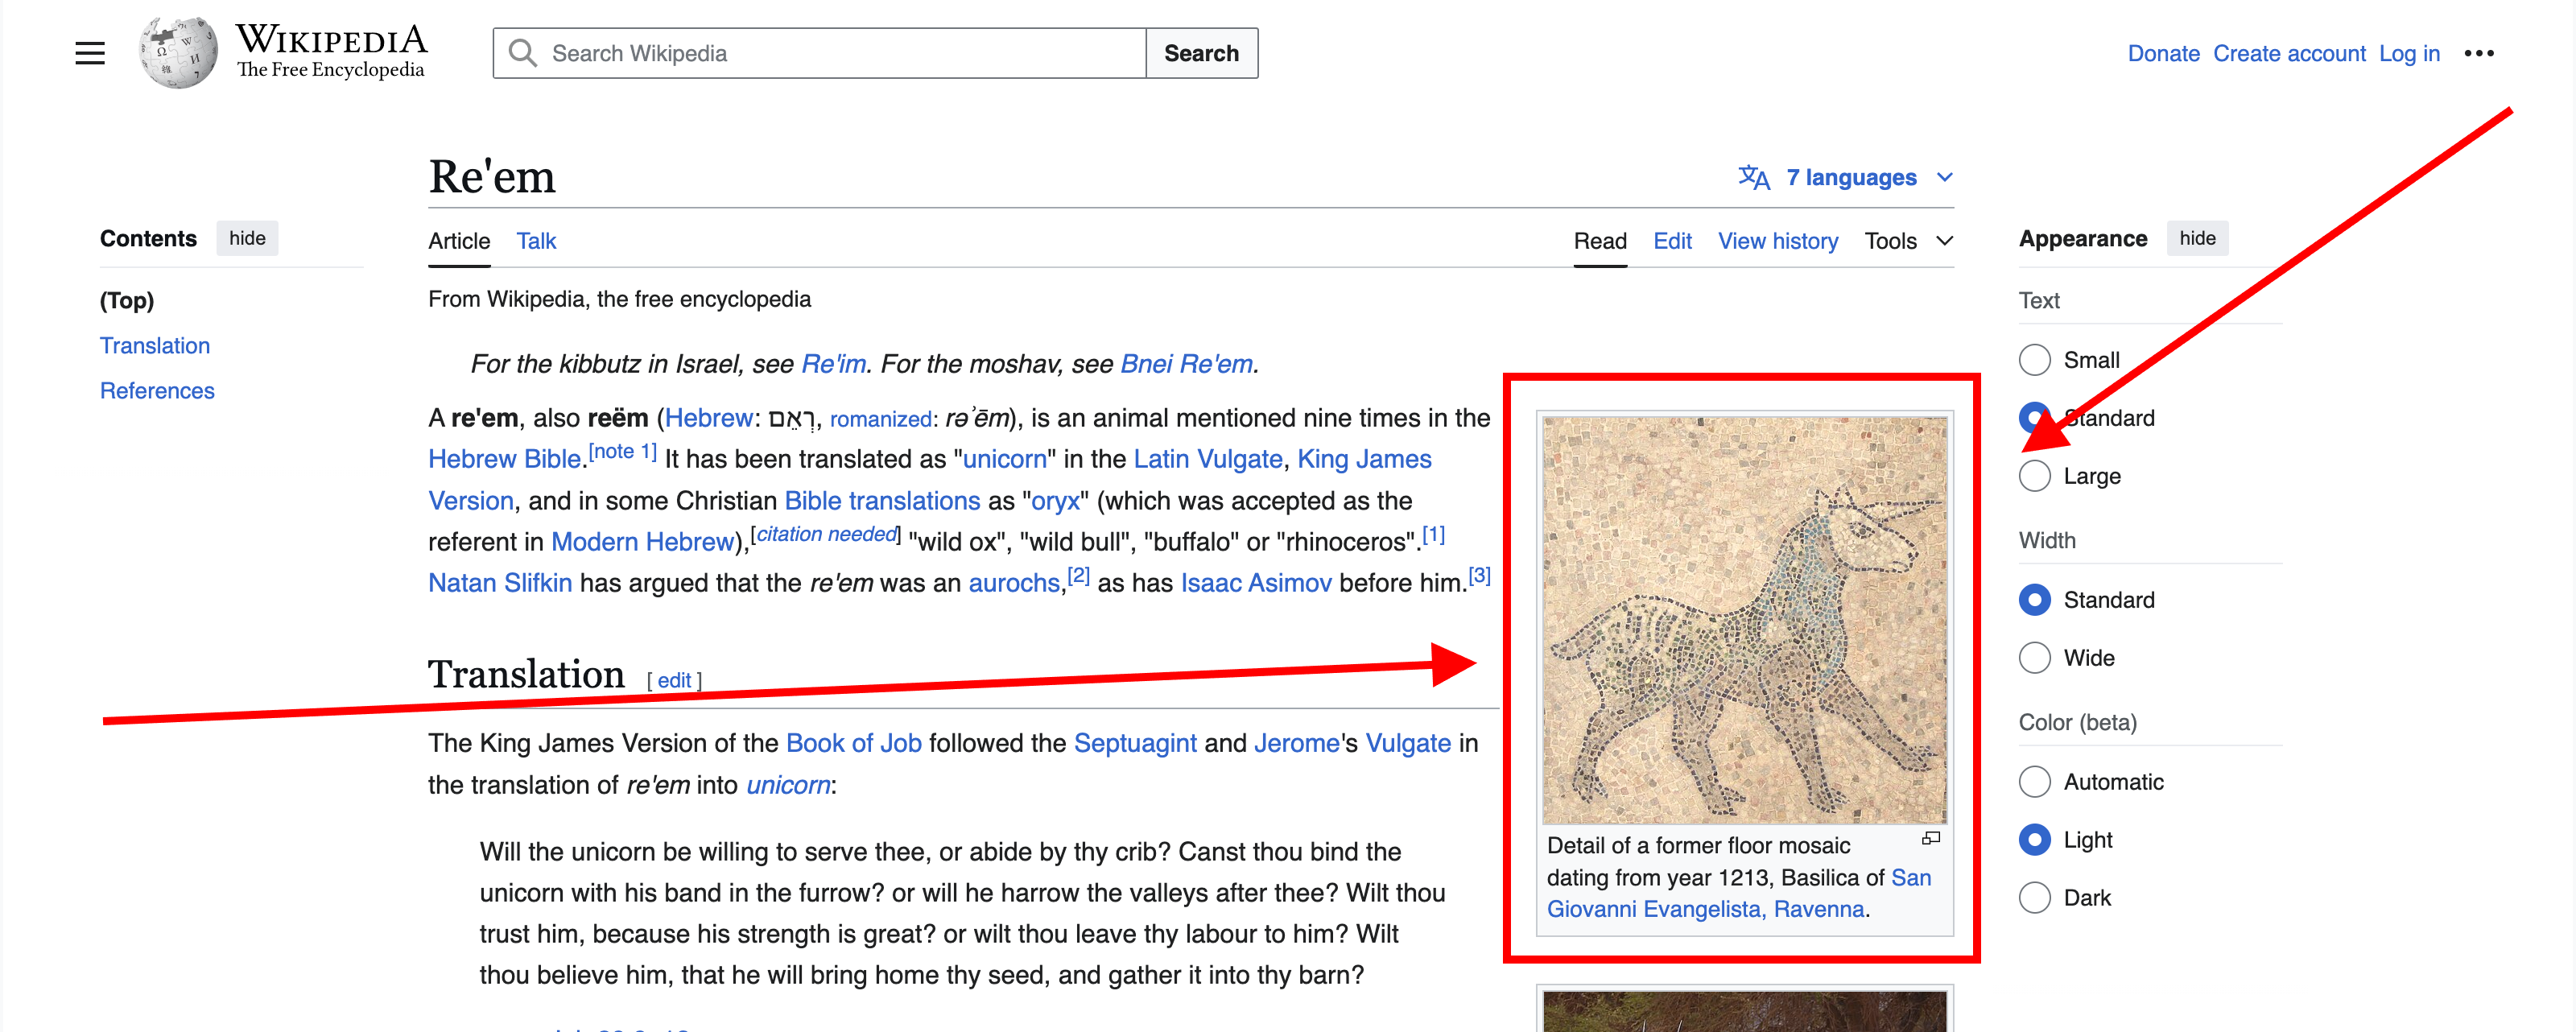
Task: Select Wide width option
Action: pos(2034,658)
